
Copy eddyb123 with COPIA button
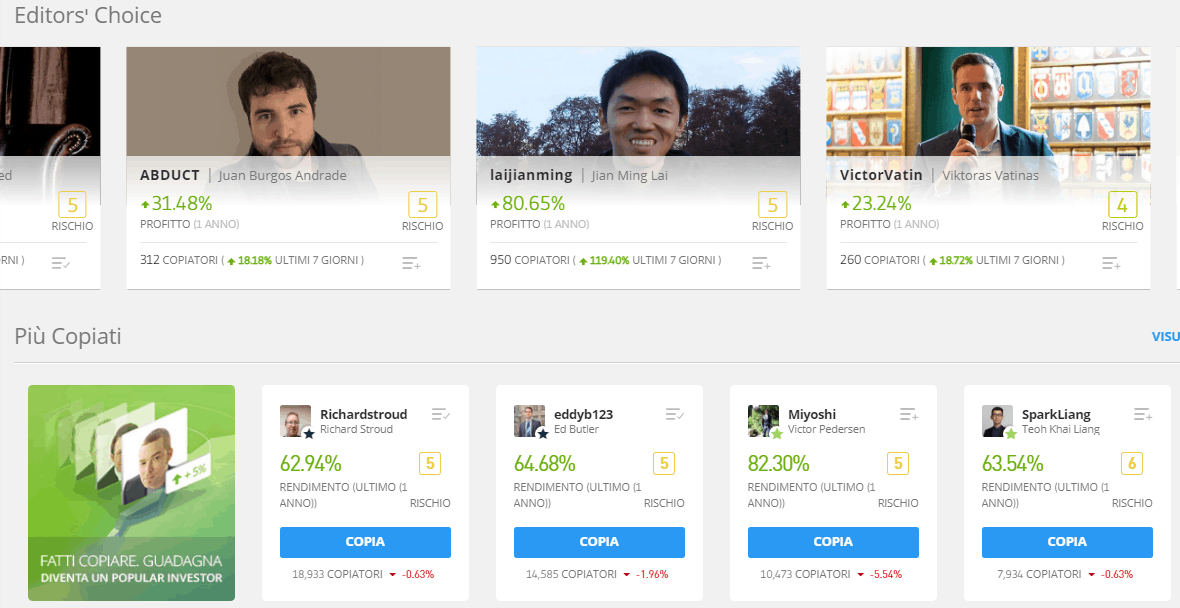(599, 542)
